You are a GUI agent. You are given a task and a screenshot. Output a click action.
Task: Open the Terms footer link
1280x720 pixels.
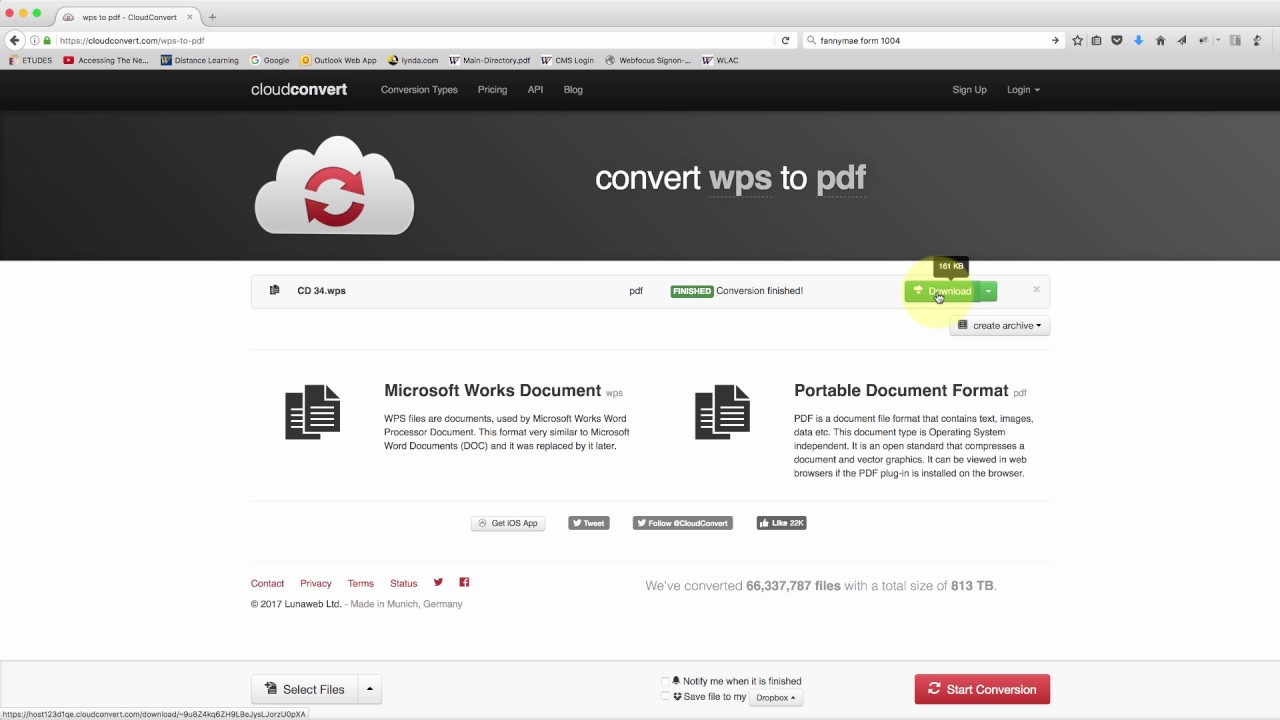click(361, 583)
